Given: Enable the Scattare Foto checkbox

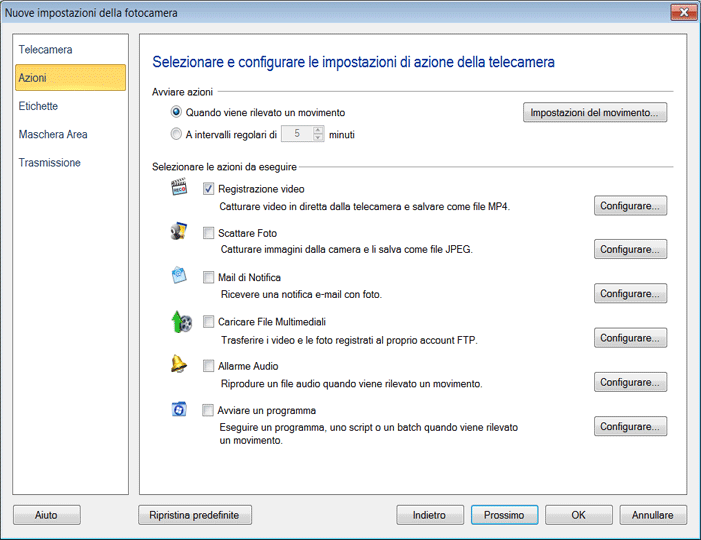Looking at the screenshot, I should pyautogui.click(x=209, y=233).
